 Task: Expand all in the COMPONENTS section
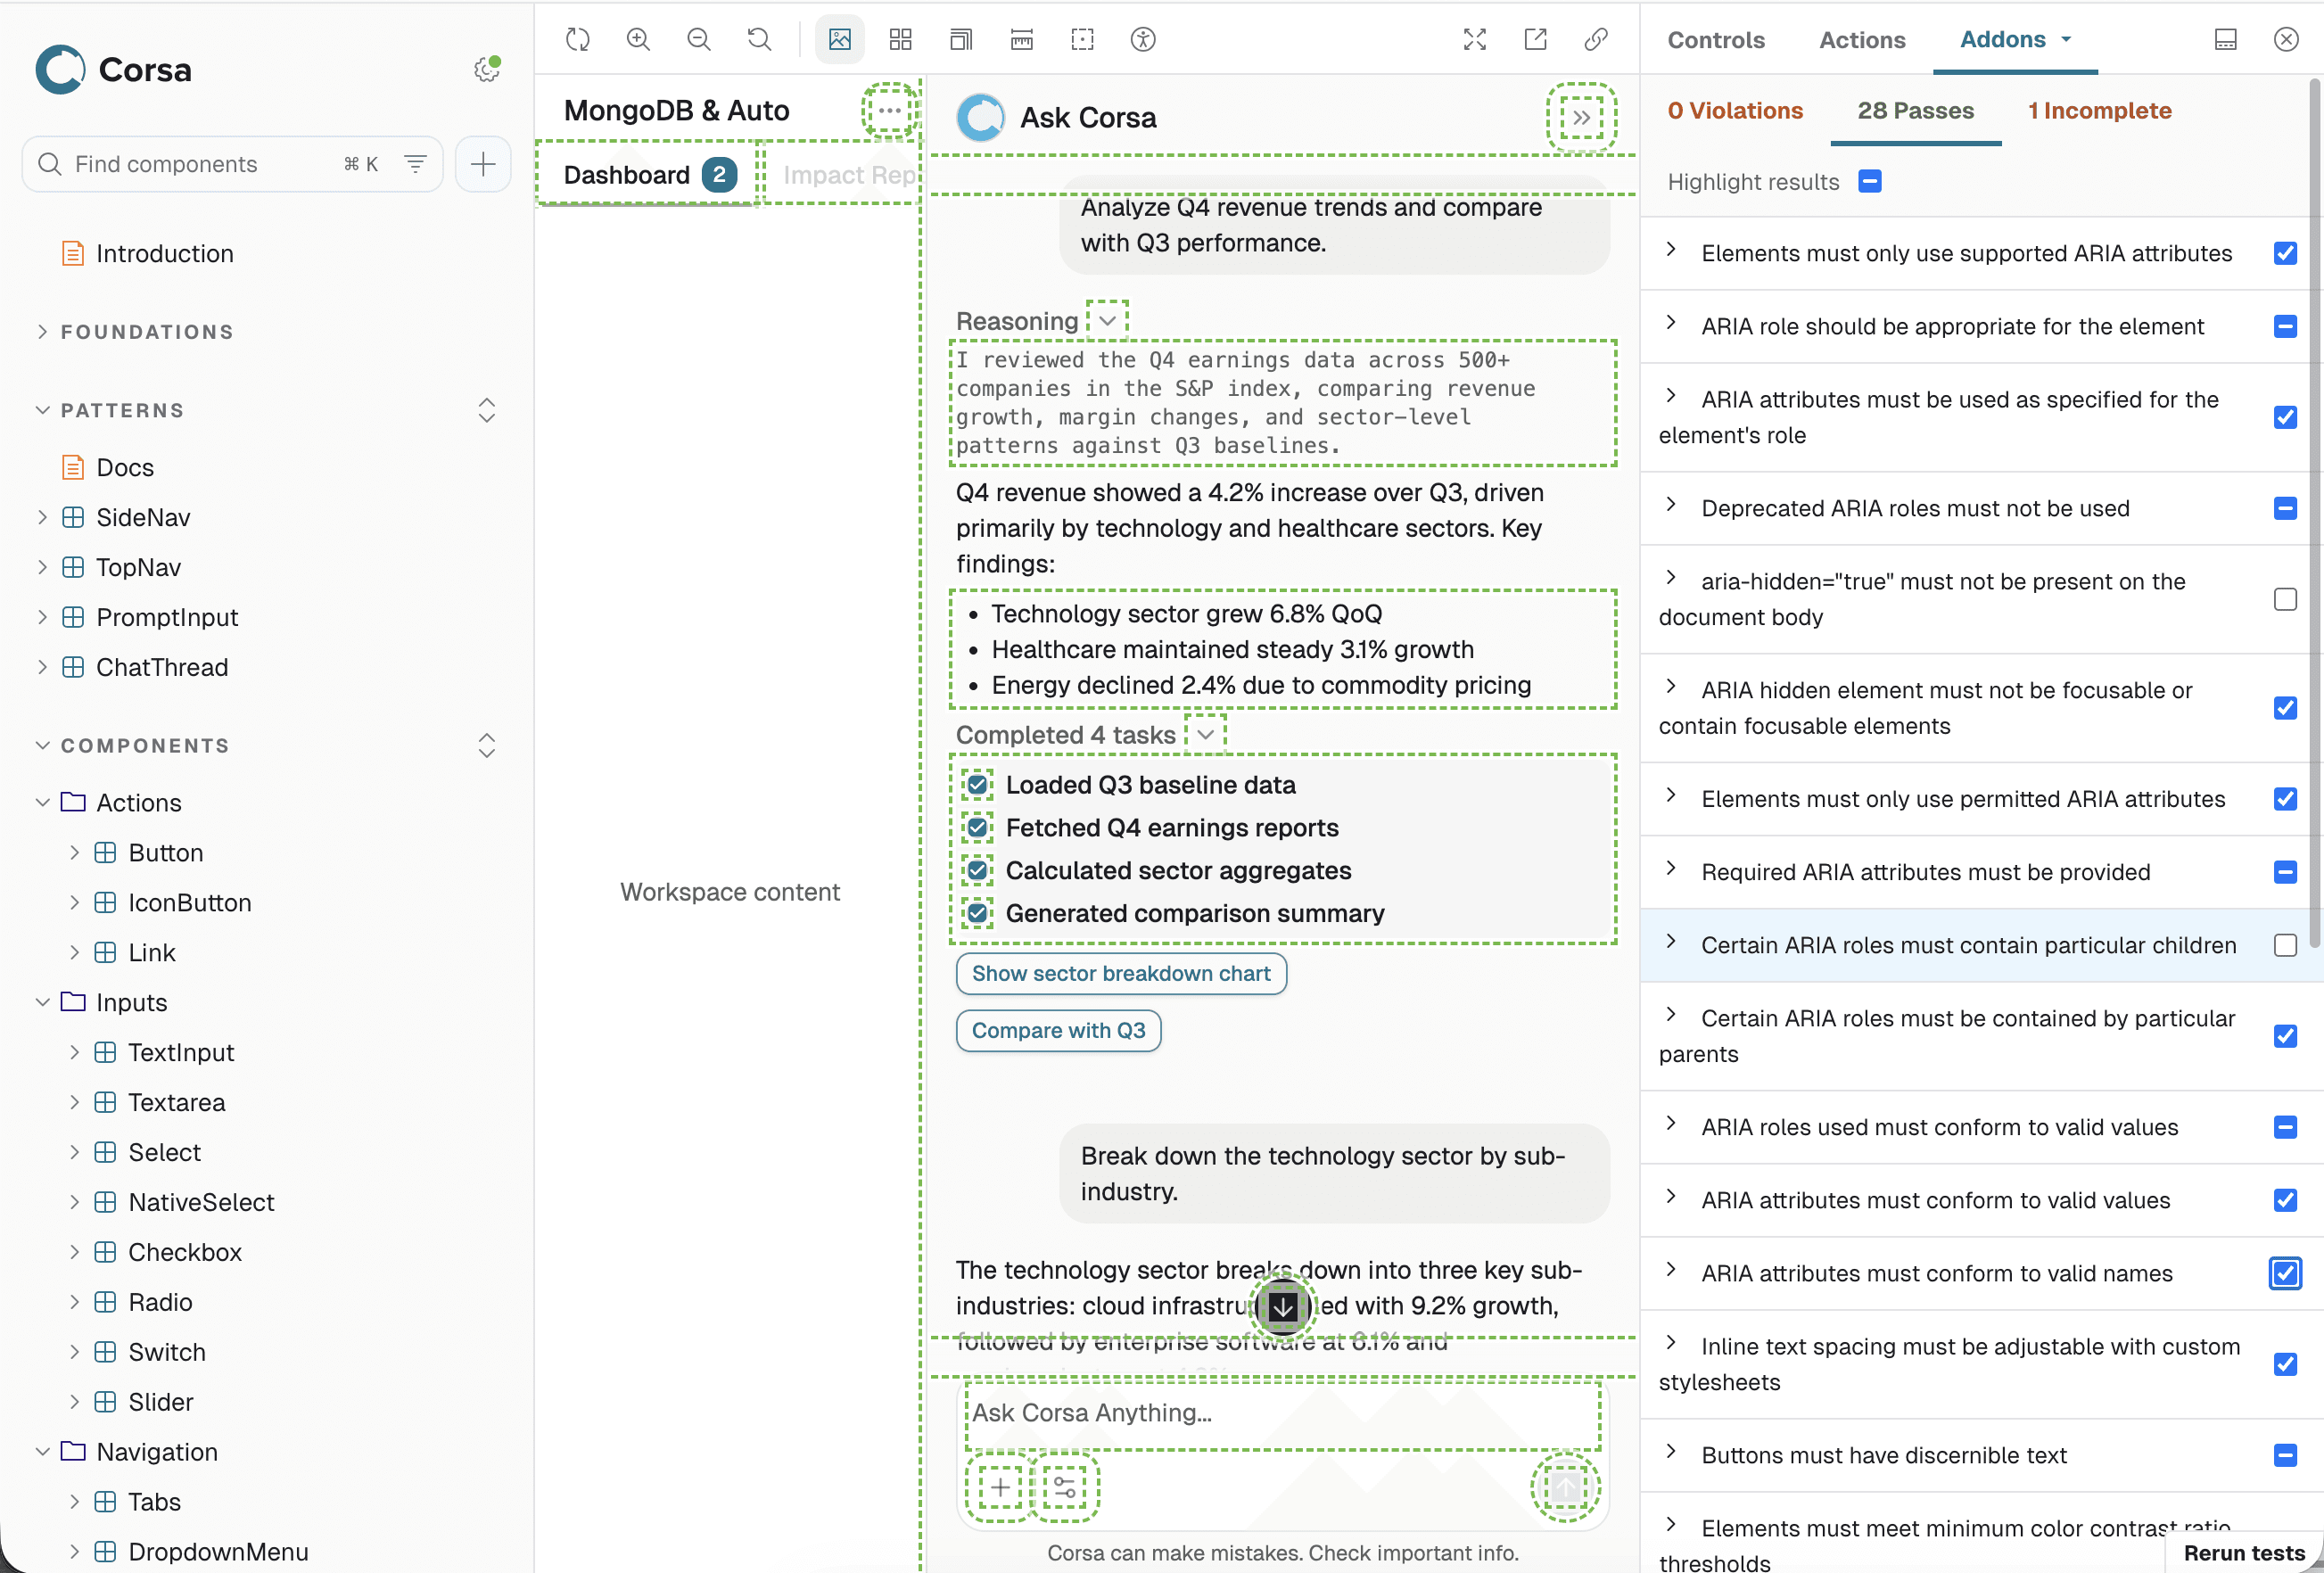coord(487,746)
